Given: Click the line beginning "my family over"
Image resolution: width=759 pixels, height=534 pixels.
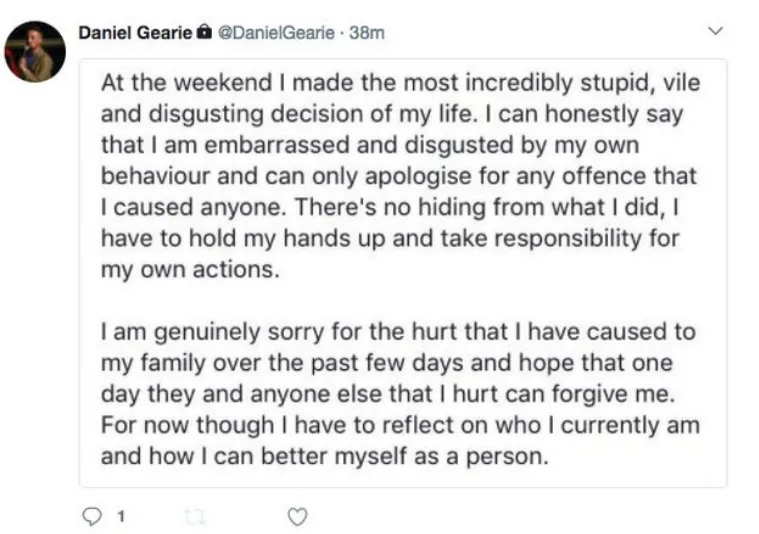Looking at the screenshot, I should point(387,361).
